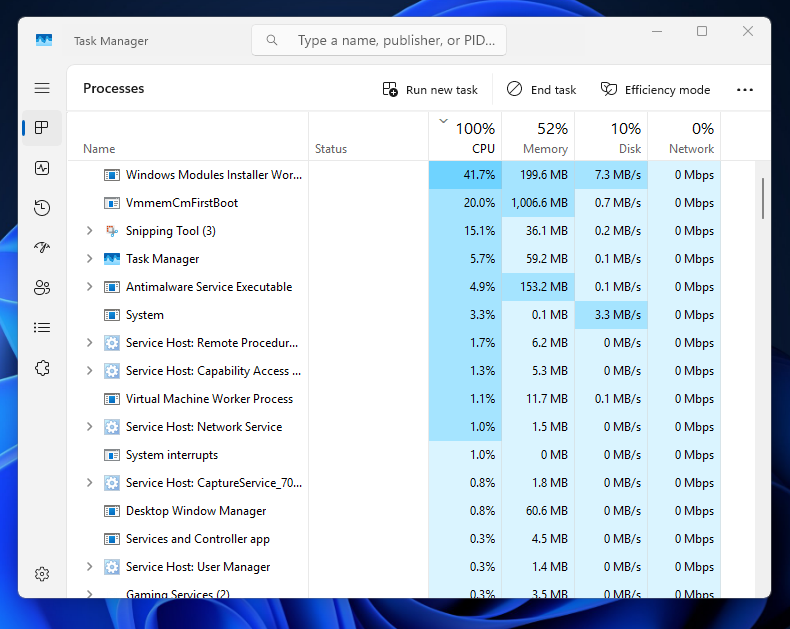Select the 15.1% CPU cell
790x629 pixels.
point(465,231)
